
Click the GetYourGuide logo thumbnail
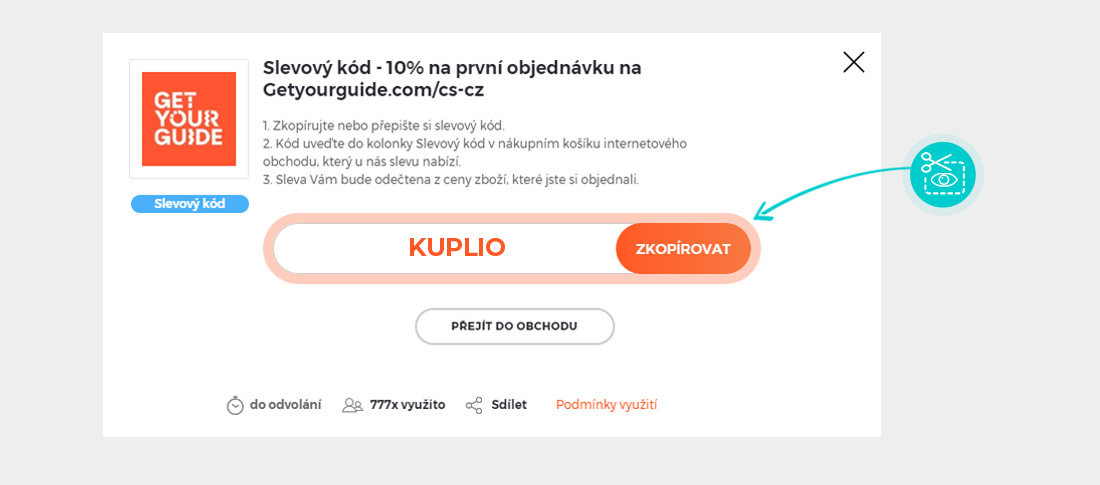click(189, 119)
